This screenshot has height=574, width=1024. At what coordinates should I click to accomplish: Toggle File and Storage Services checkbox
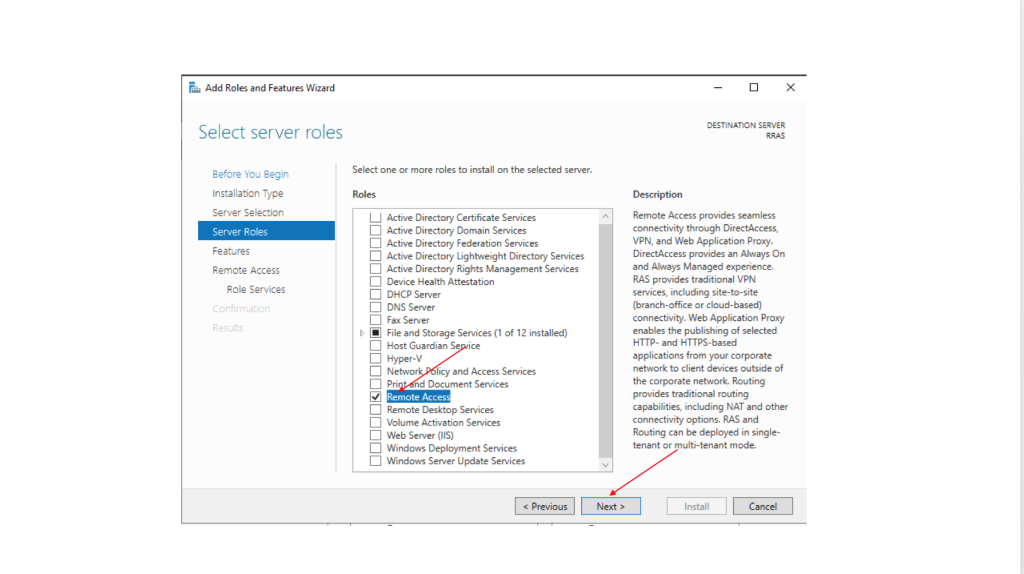[x=376, y=333]
